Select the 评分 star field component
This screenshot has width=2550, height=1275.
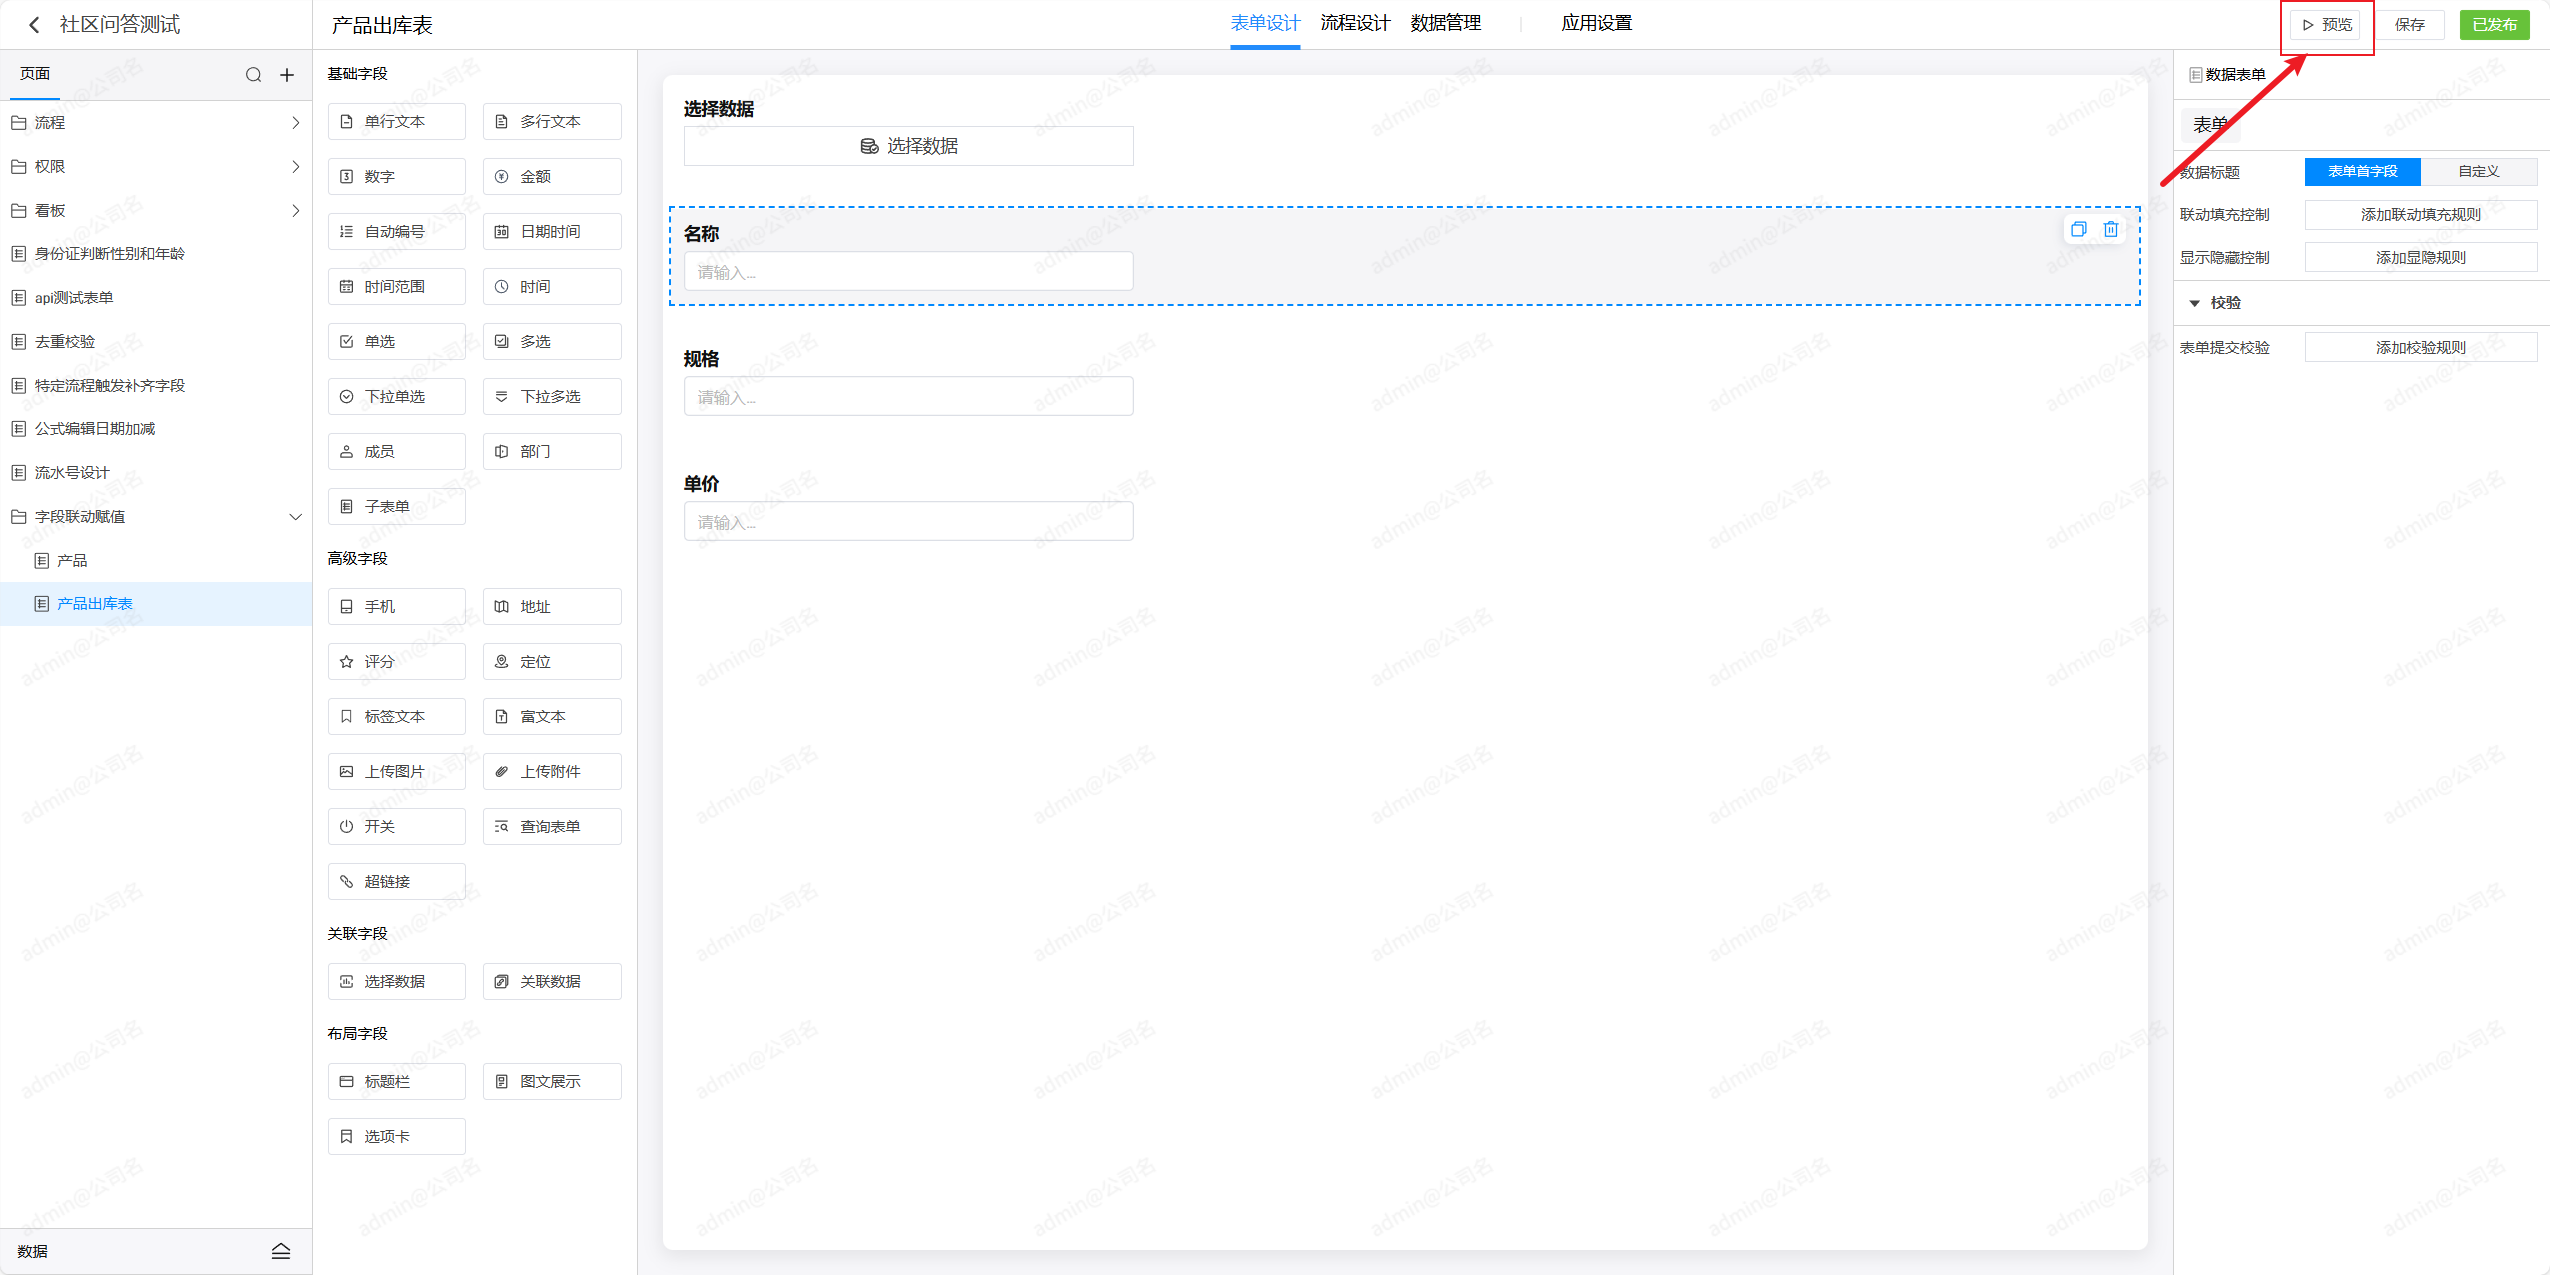(x=396, y=661)
